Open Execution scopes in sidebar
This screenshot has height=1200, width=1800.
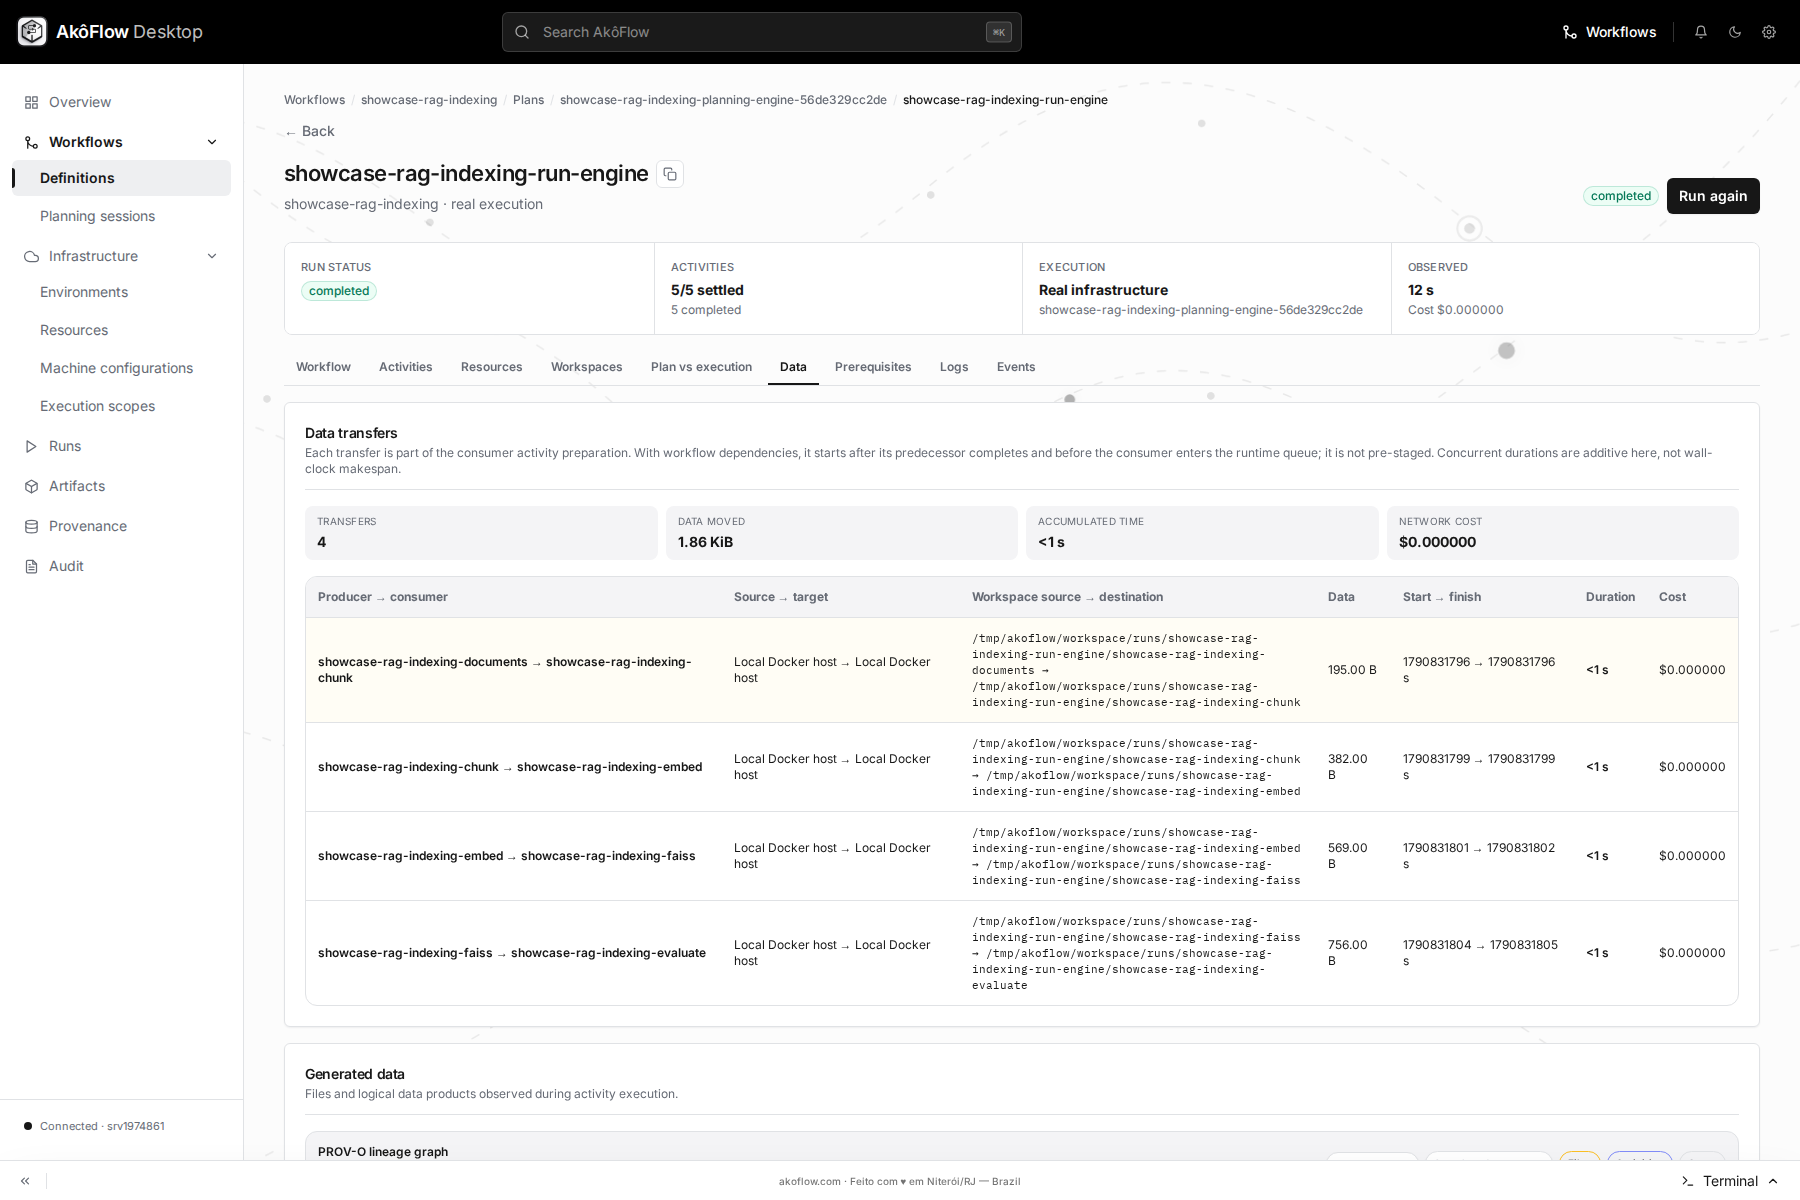[x=97, y=406]
